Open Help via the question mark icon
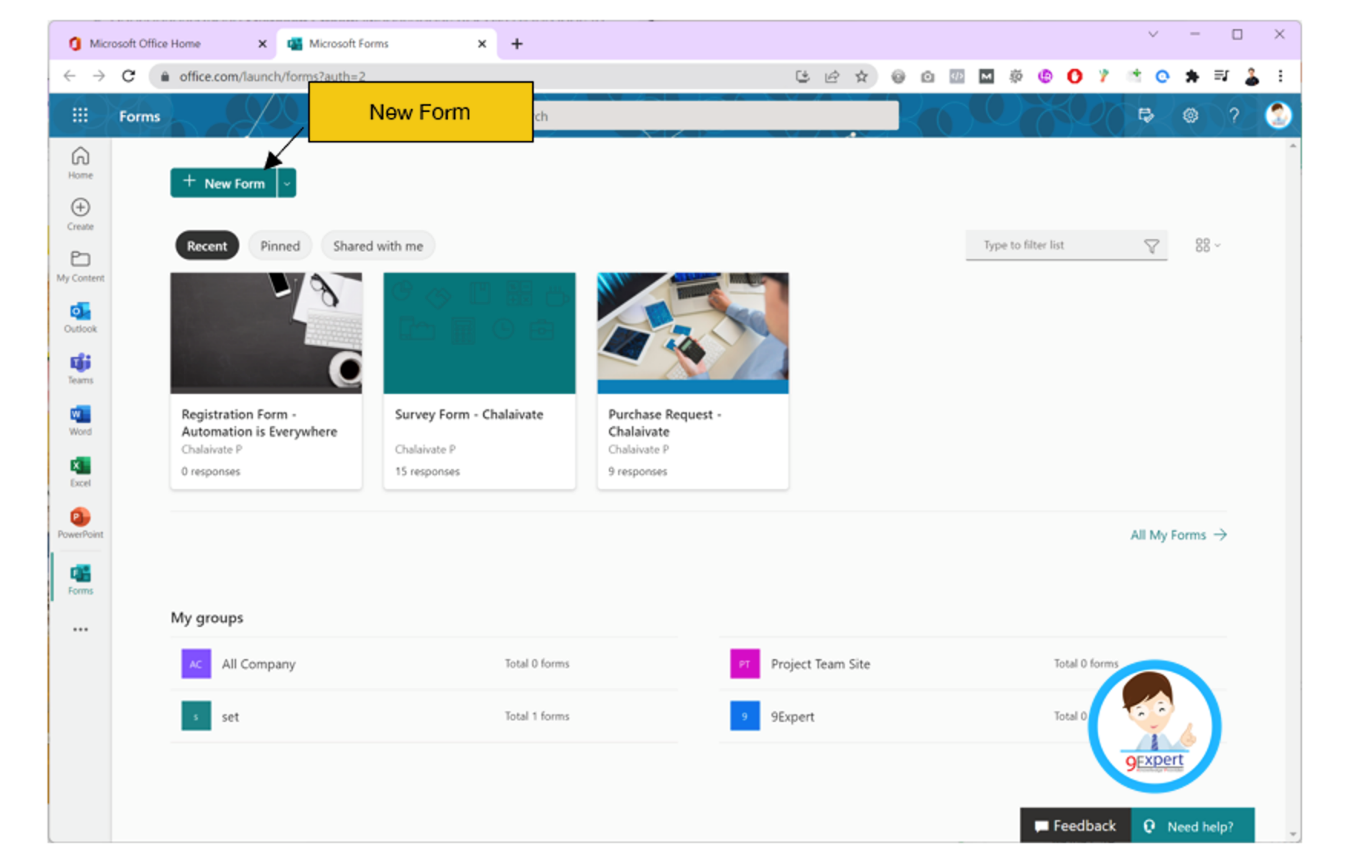This screenshot has width=1345, height=866. pyautogui.click(x=1233, y=115)
